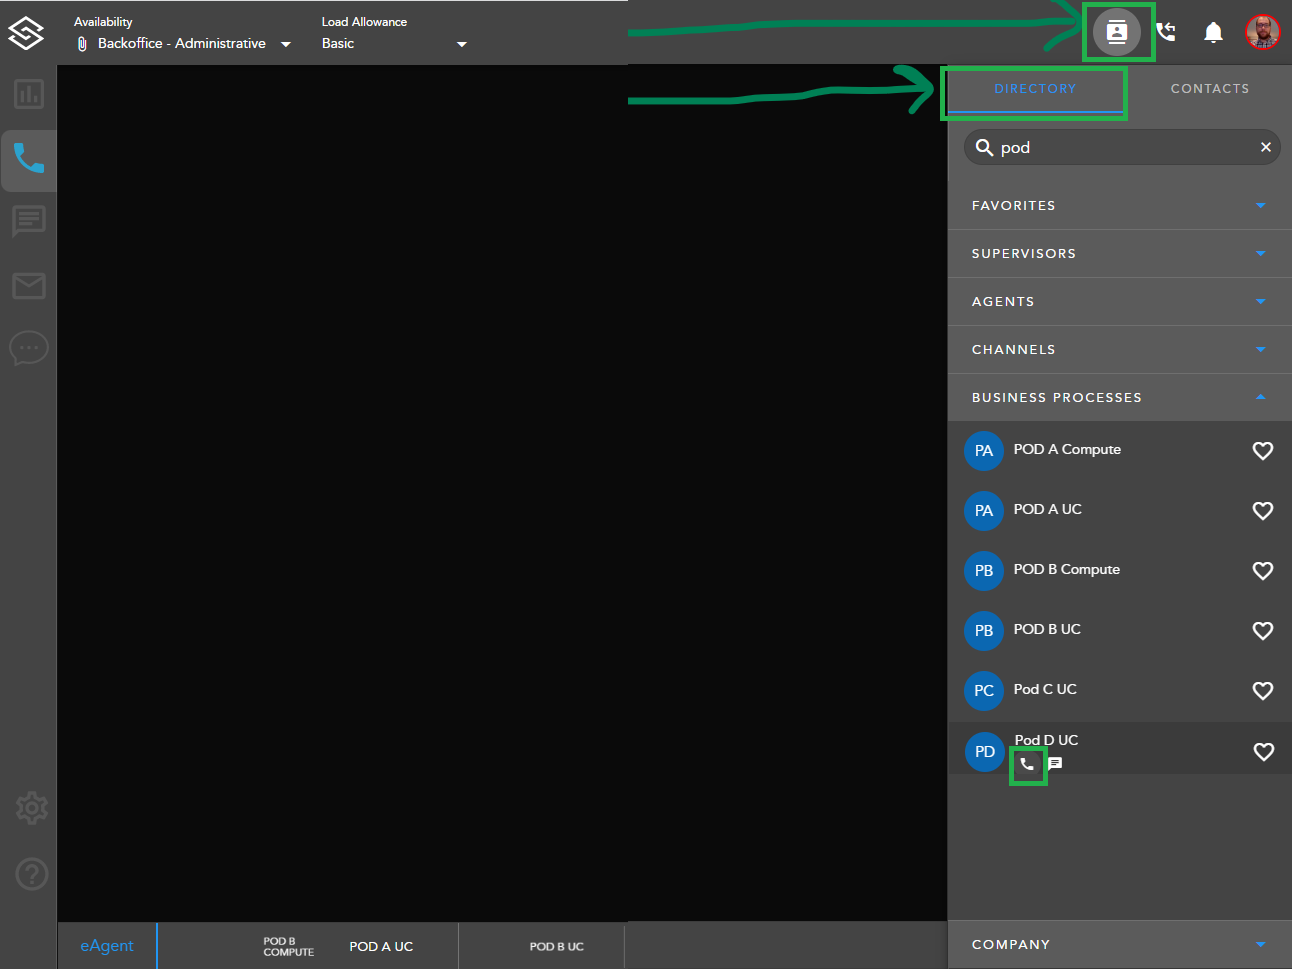Favorite POD A Compute with heart
This screenshot has width=1293, height=972.
1262,451
